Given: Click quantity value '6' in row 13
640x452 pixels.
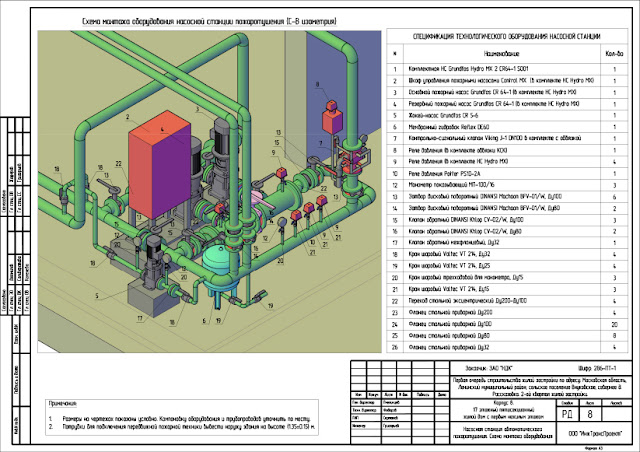Looking at the screenshot, I should pyautogui.click(x=614, y=197).
